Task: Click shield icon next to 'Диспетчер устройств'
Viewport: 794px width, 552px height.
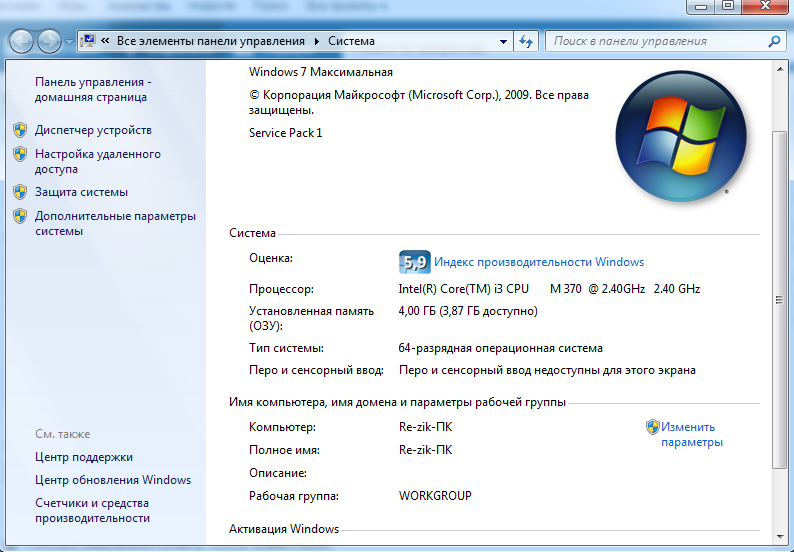Action: click(x=20, y=130)
